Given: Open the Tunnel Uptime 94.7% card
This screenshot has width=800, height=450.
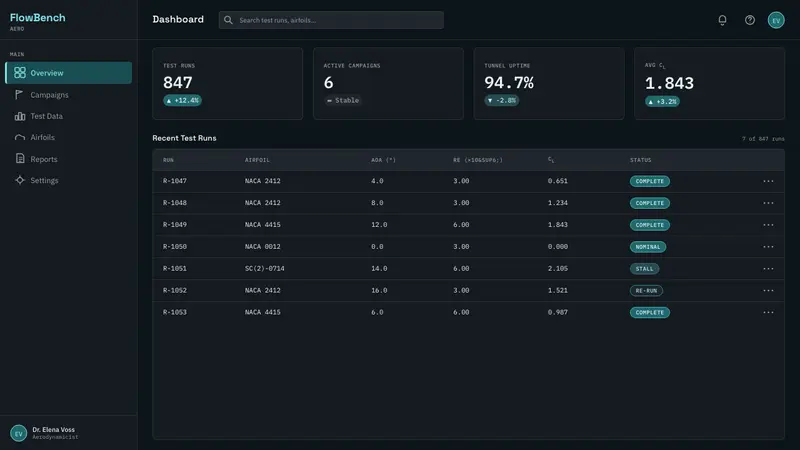Looking at the screenshot, I should (549, 84).
